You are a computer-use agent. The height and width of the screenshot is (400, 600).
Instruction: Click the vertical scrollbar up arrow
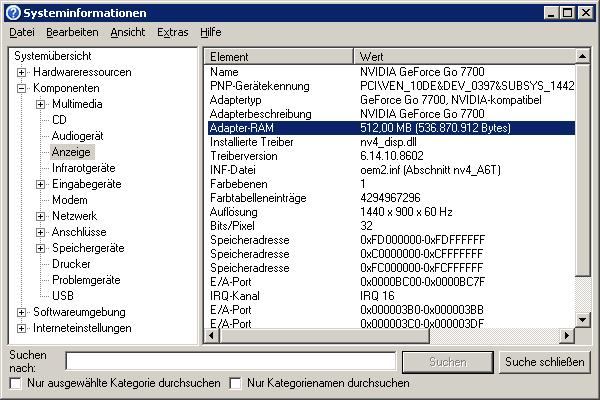[582, 57]
